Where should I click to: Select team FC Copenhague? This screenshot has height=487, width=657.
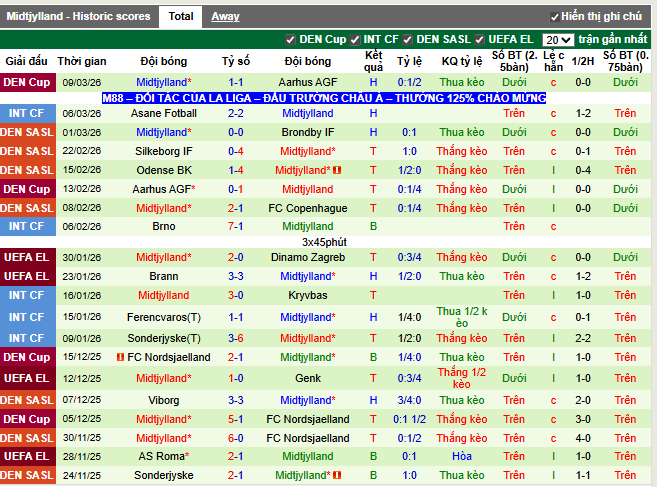308,208
